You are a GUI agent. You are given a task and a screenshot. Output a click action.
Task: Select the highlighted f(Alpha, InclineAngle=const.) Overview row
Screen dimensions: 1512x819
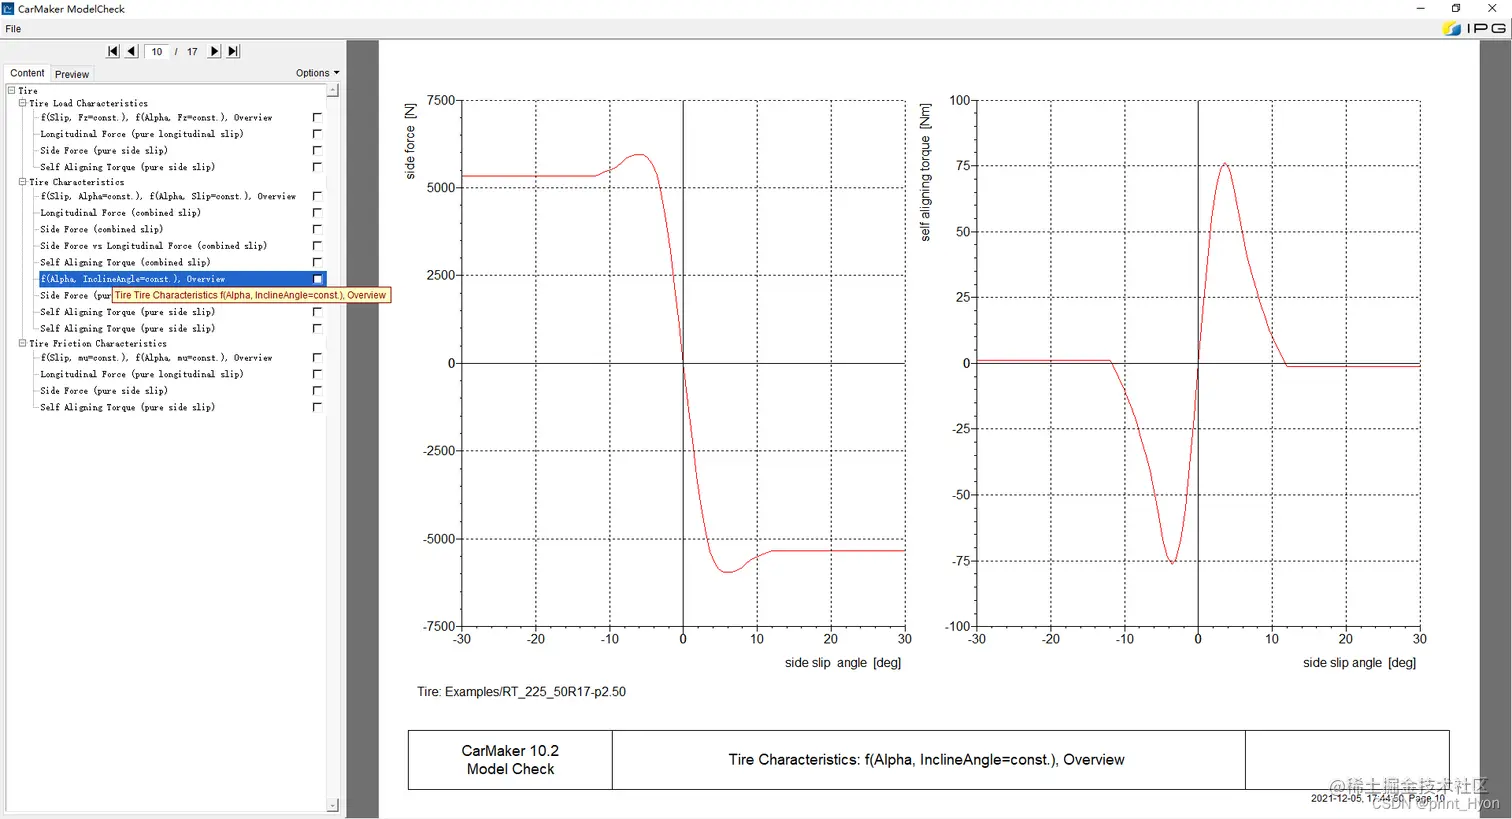coord(182,279)
